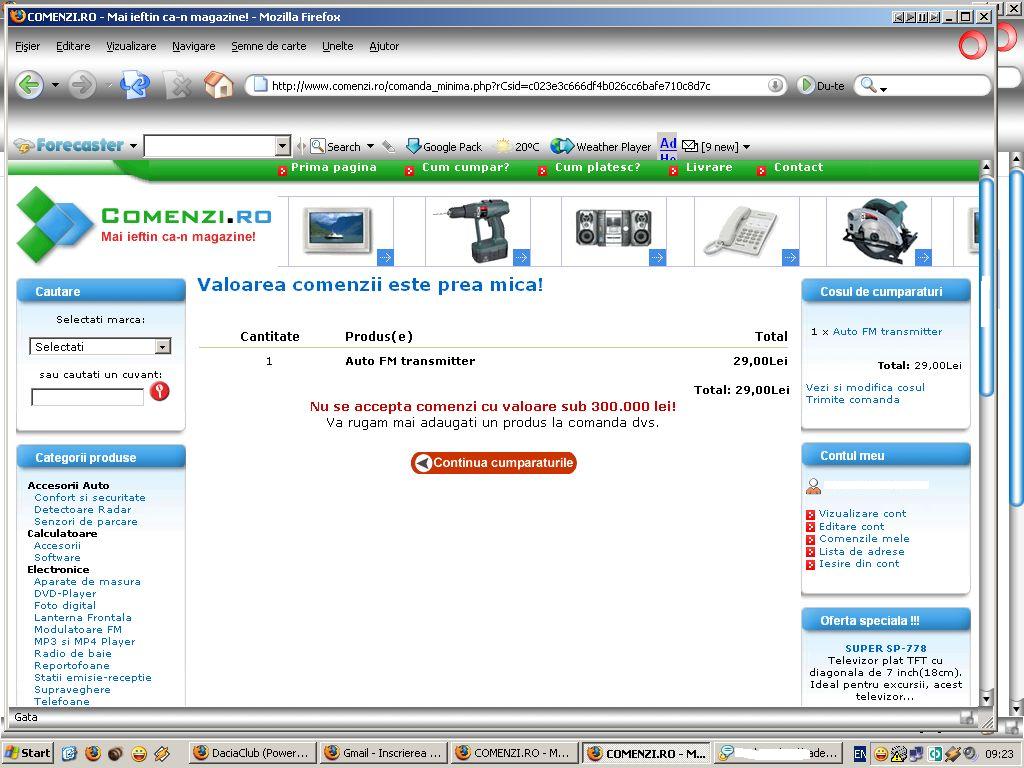Image resolution: width=1024 pixels, height=768 pixels.
Task: Open Auto FM transmitter in the cart box
Action: point(888,332)
